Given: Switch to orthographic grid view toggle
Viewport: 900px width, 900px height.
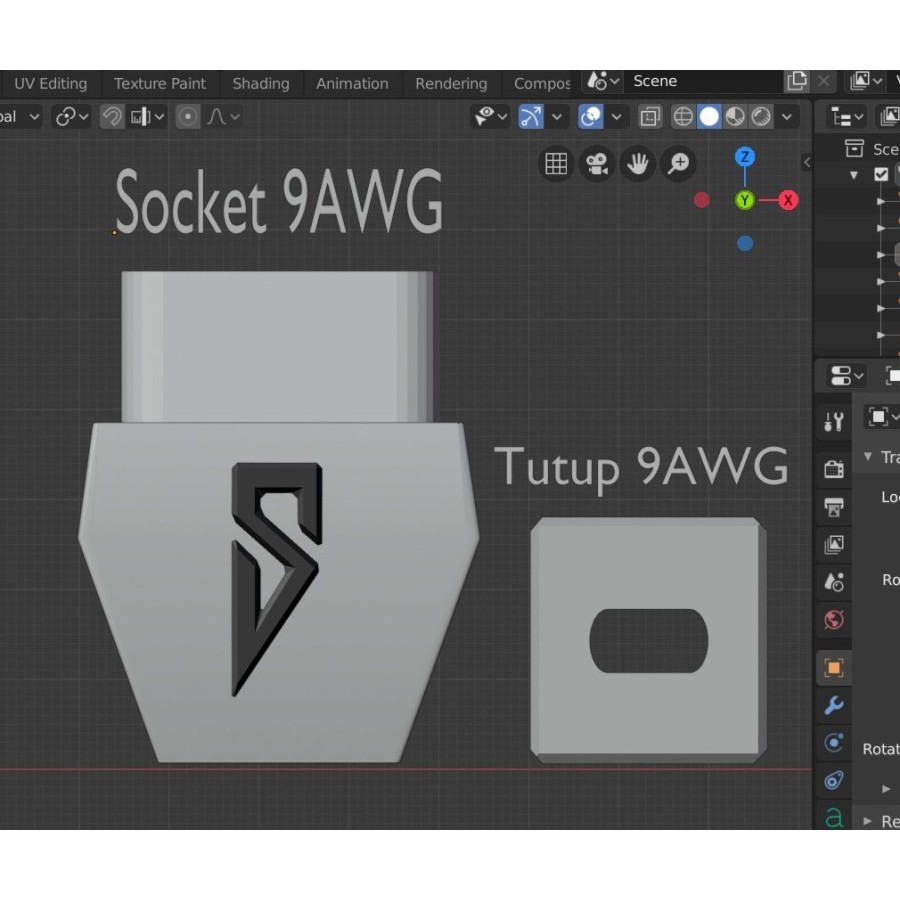Looking at the screenshot, I should 557,163.
